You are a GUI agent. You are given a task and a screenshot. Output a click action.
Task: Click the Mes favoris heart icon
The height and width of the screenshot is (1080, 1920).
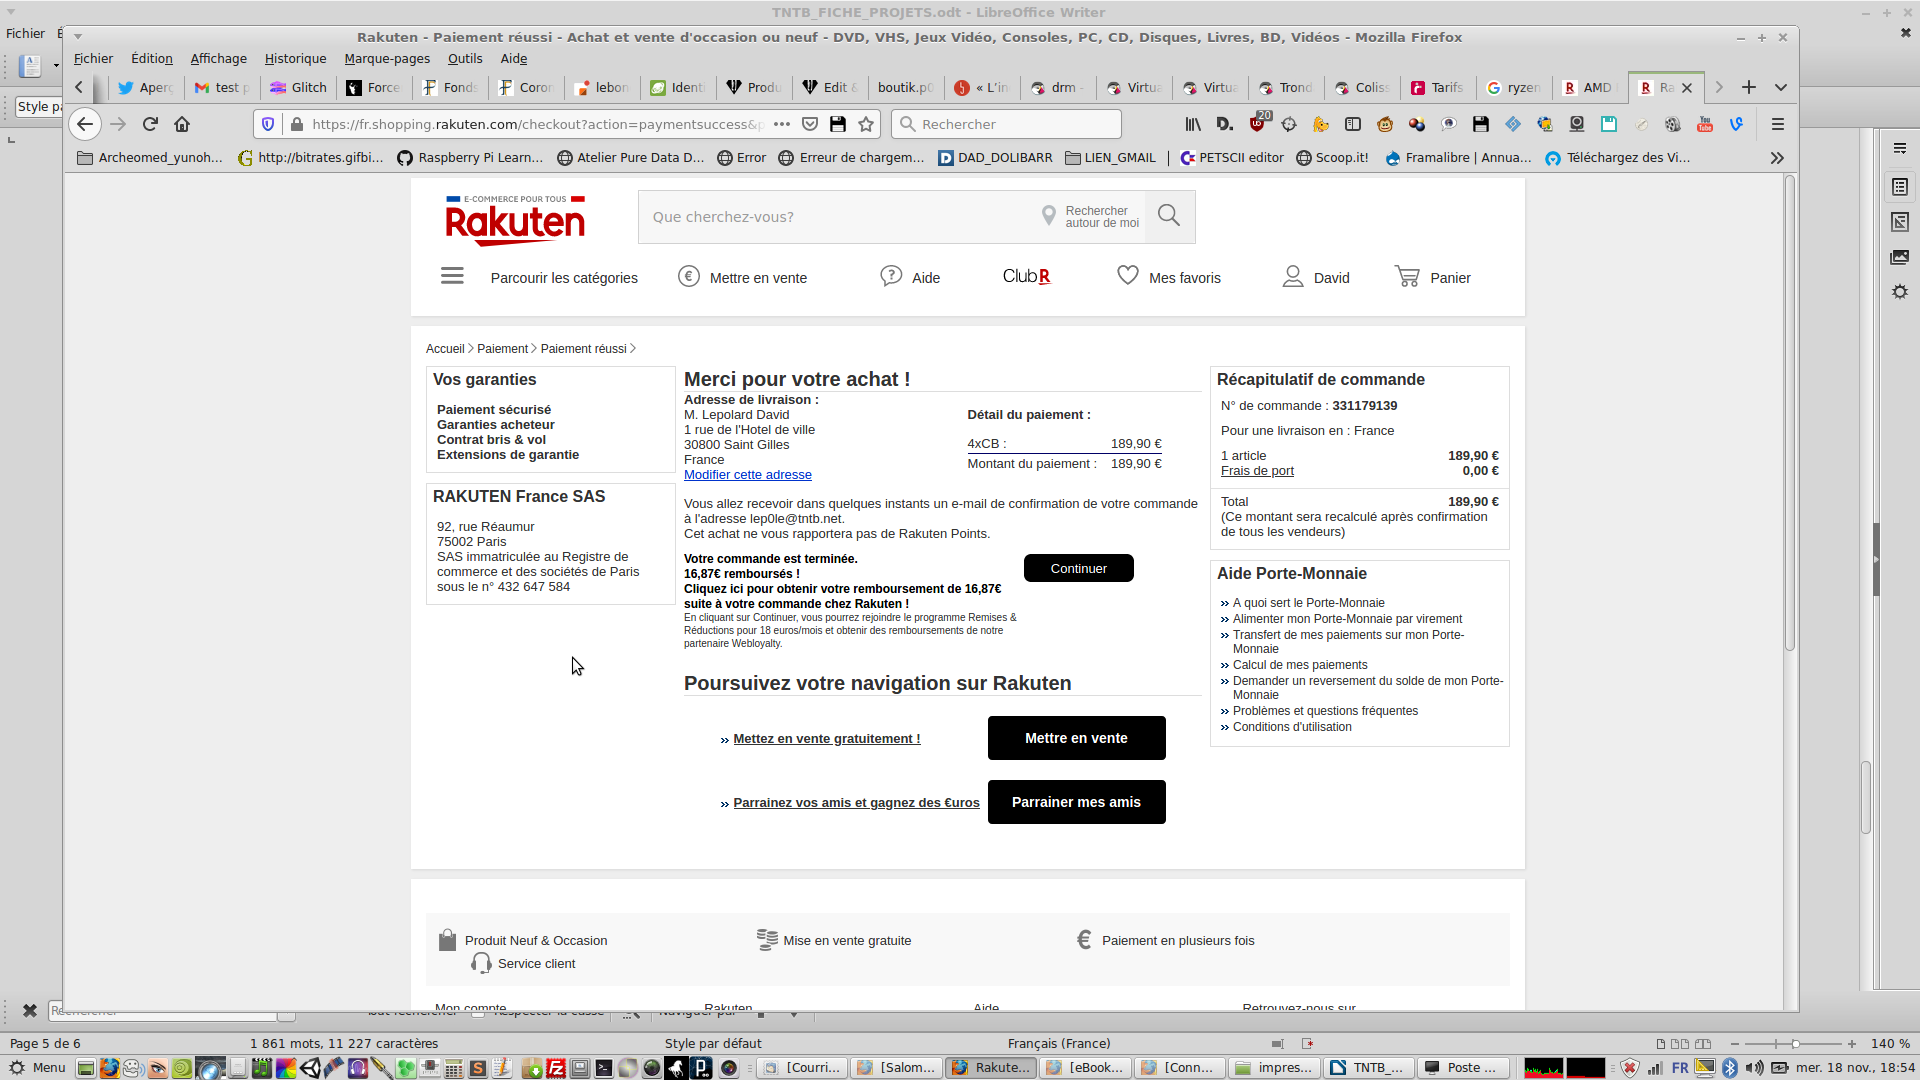click(1128, 276)
